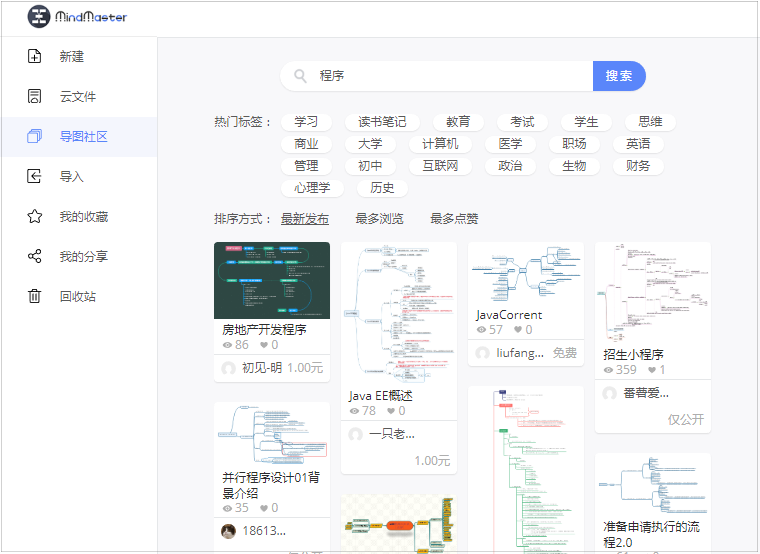Click the Import icon in sidebar
This screenshot has width=760, height=554.
35,176
